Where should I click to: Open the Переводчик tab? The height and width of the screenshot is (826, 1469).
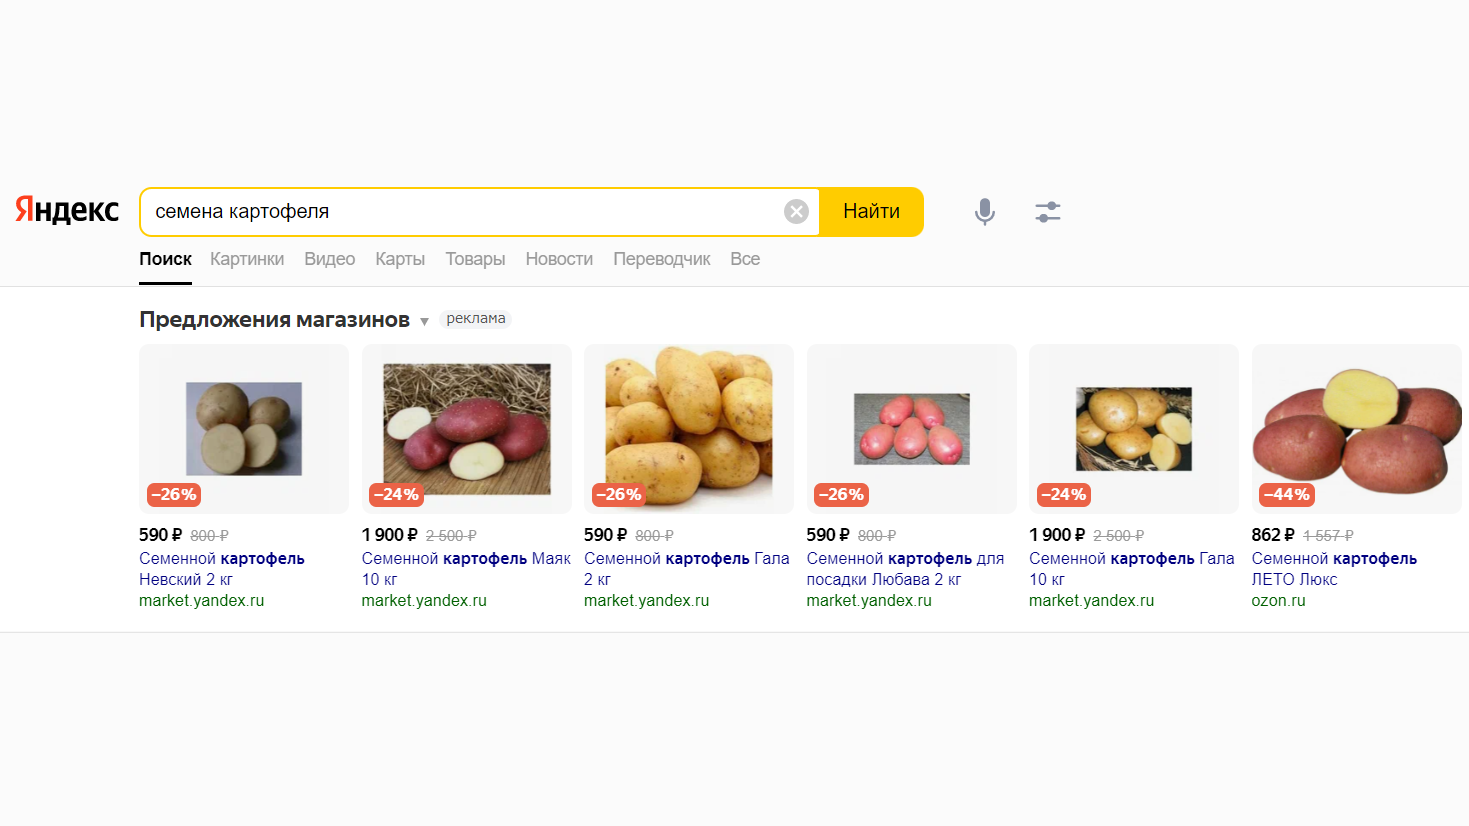(661, 259)
